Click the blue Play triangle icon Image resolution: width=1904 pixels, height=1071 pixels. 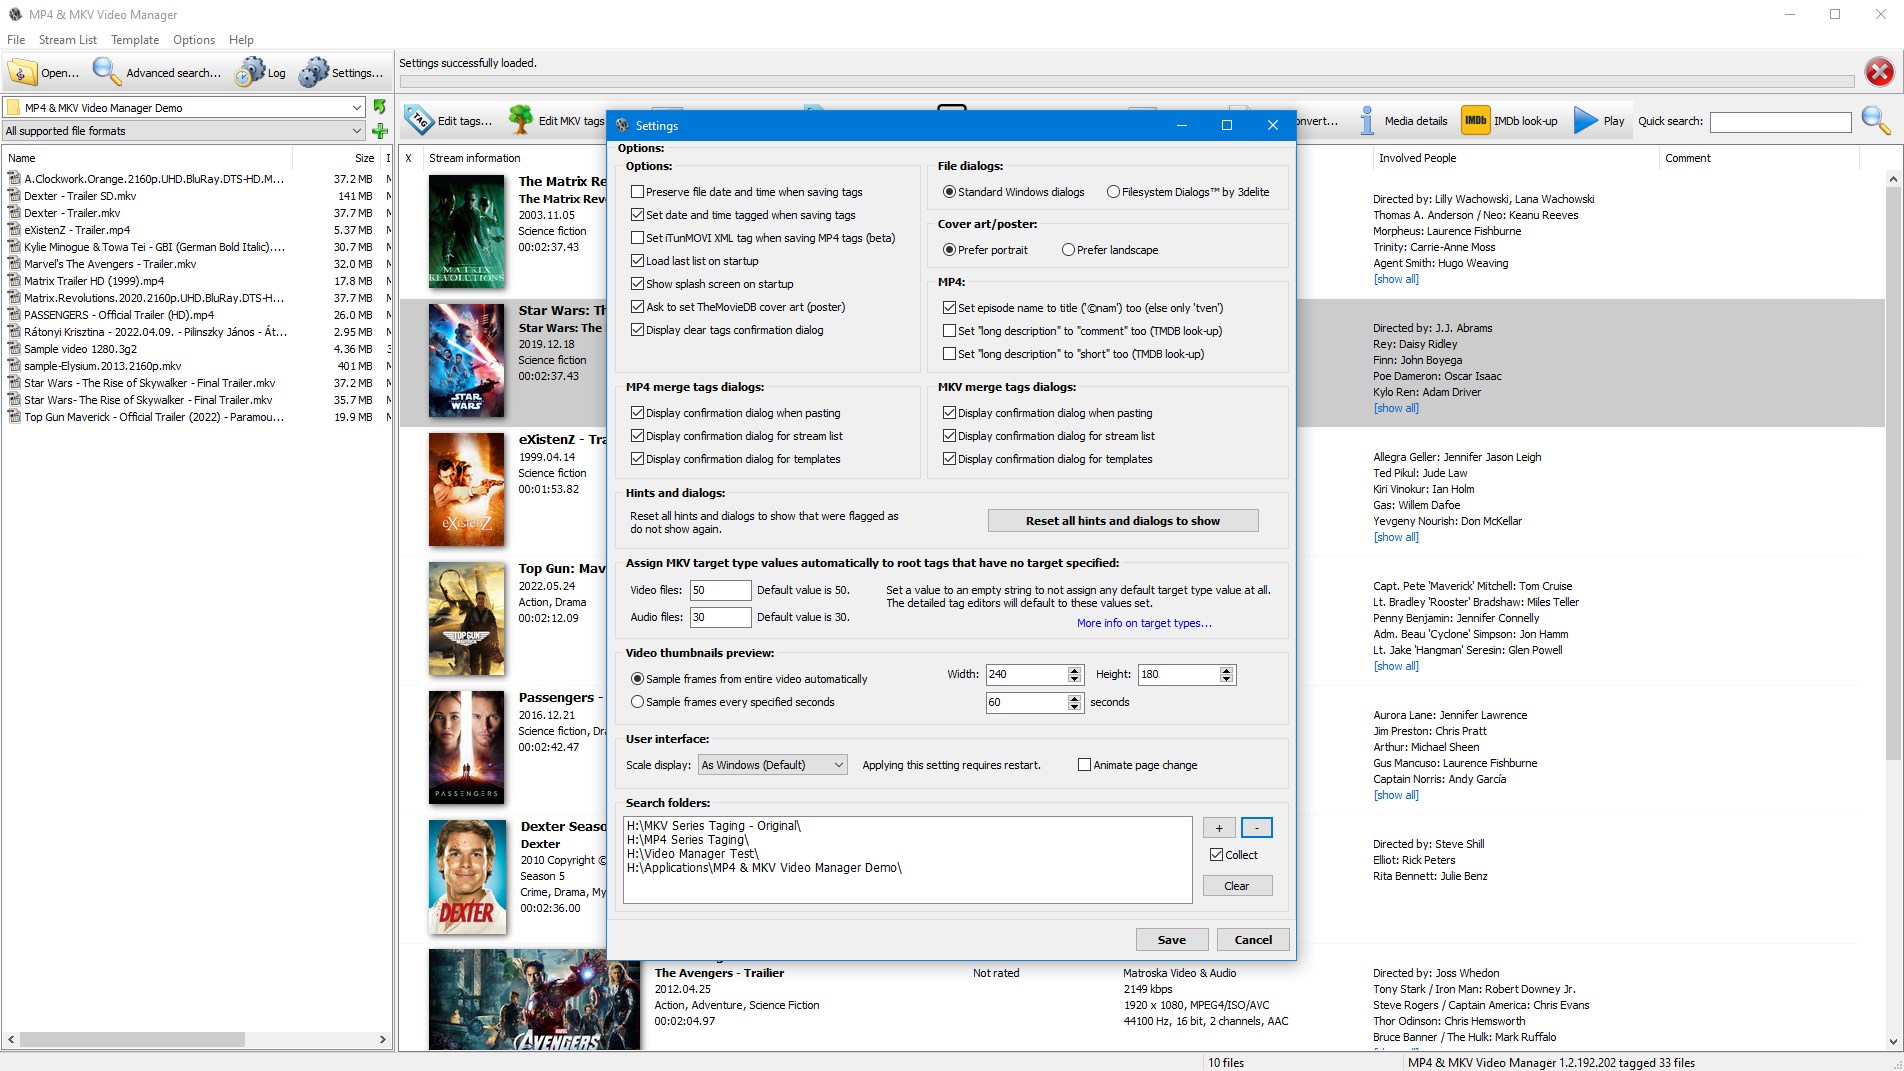pos(1585,121)
